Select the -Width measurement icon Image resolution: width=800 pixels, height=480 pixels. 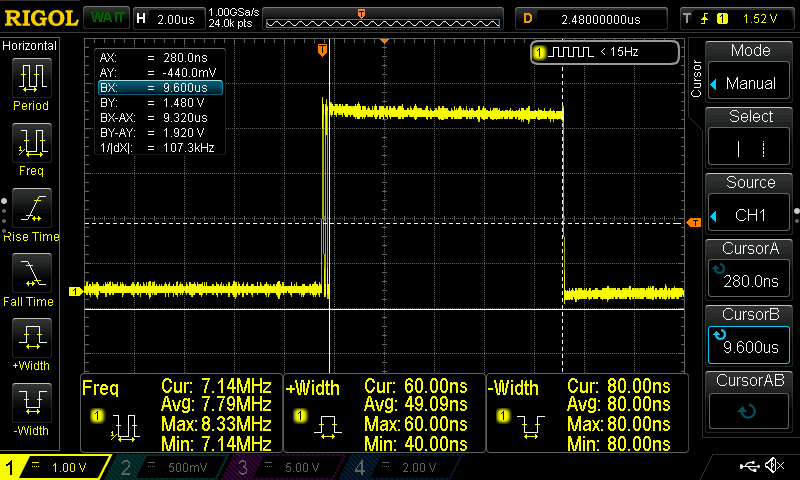coord(31,407)
